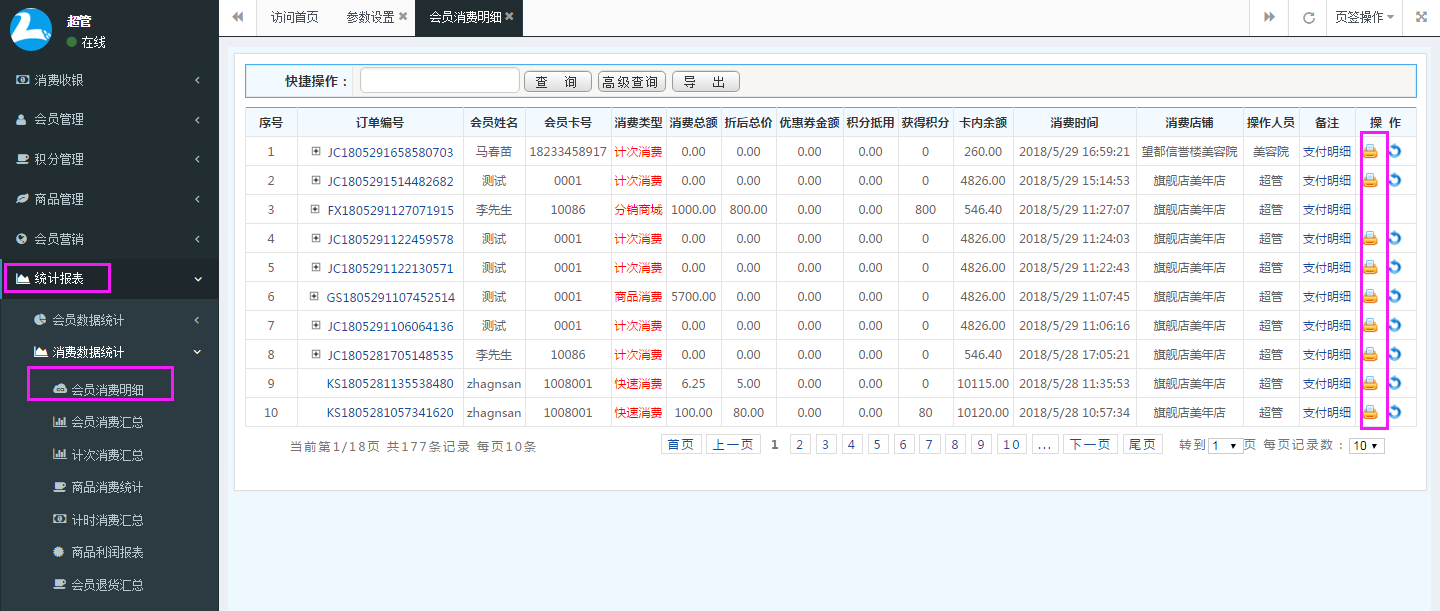
Task: Go to 下一页 next page
Action: [x=1089, y=445]
